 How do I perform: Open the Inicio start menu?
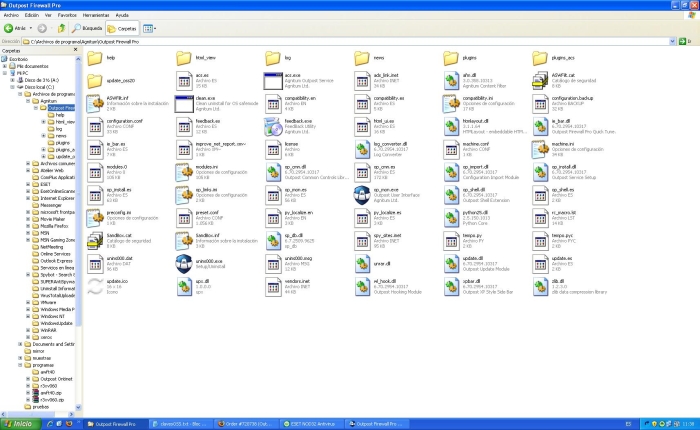coord(21,424)
